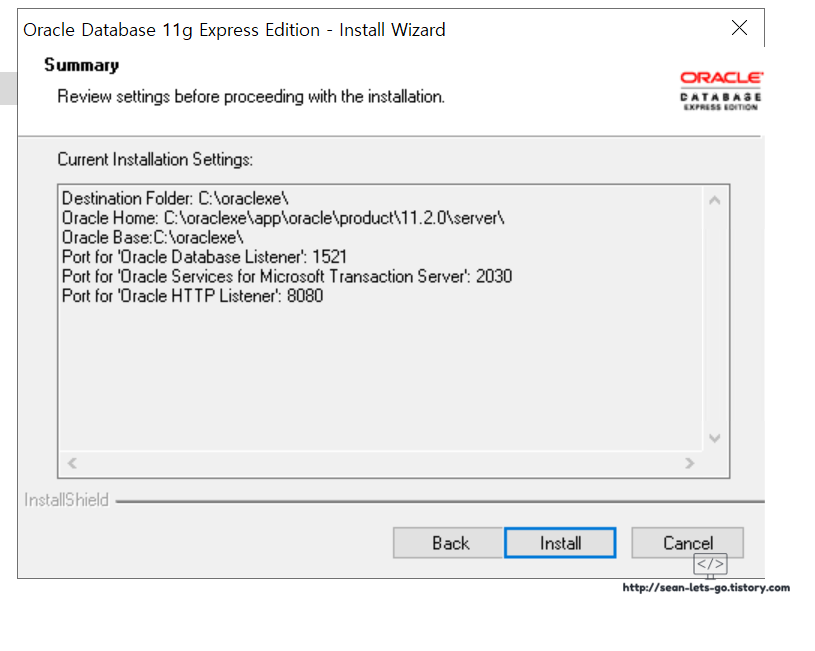815x651 pixels.
Task: Click the Summary heading
Action: 82,65
